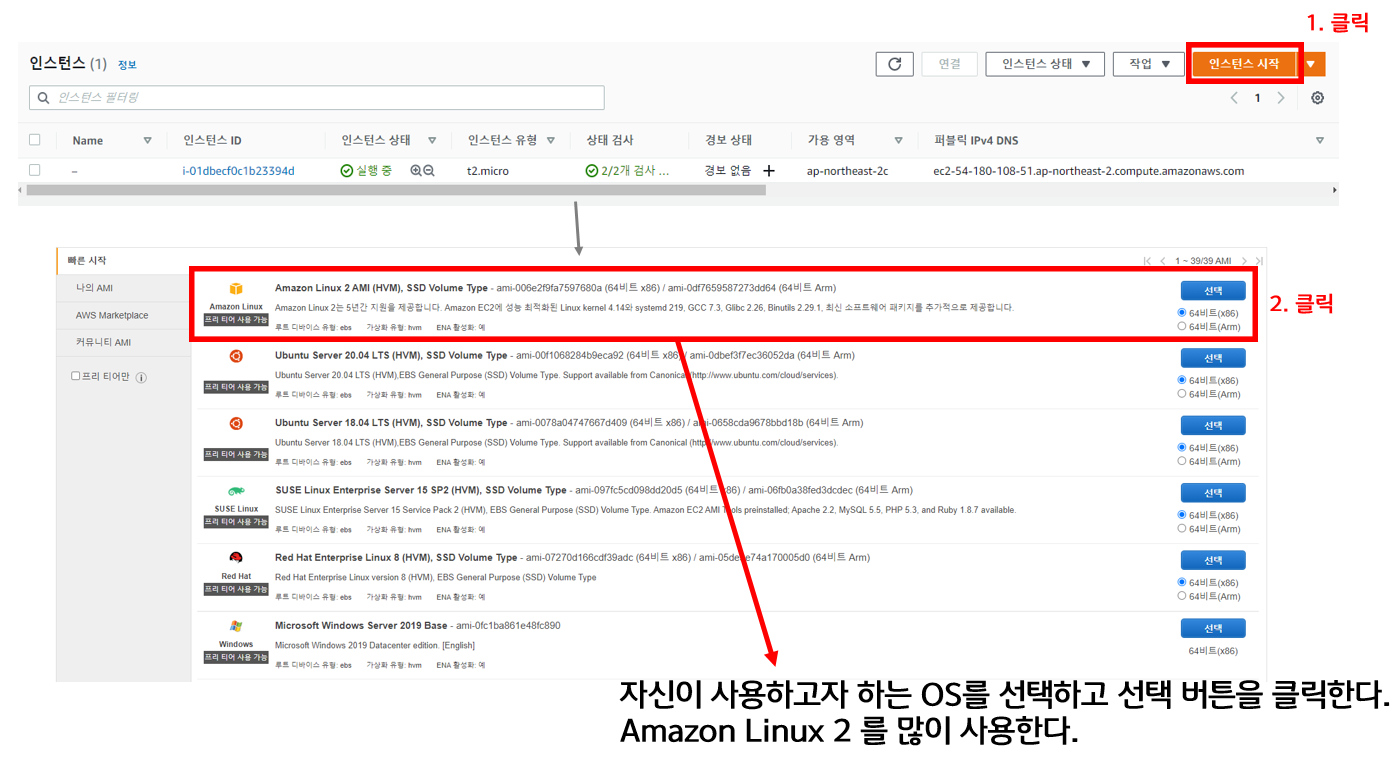The height and width of the screenshot is (760, 1394).
Task: Go to next page arrow in instances pager
Action: tap(1281, 98)
